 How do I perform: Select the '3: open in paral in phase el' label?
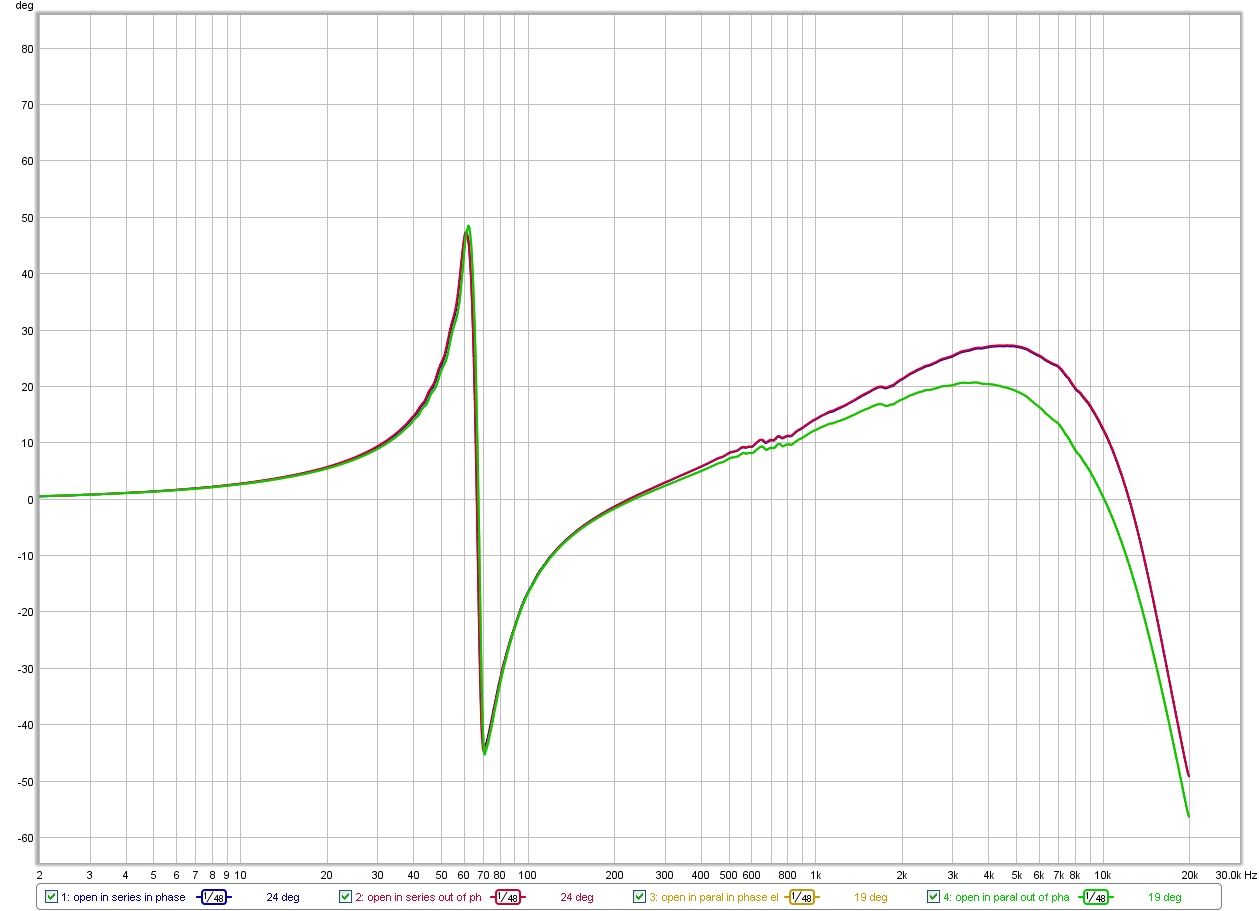coord(714,897)
